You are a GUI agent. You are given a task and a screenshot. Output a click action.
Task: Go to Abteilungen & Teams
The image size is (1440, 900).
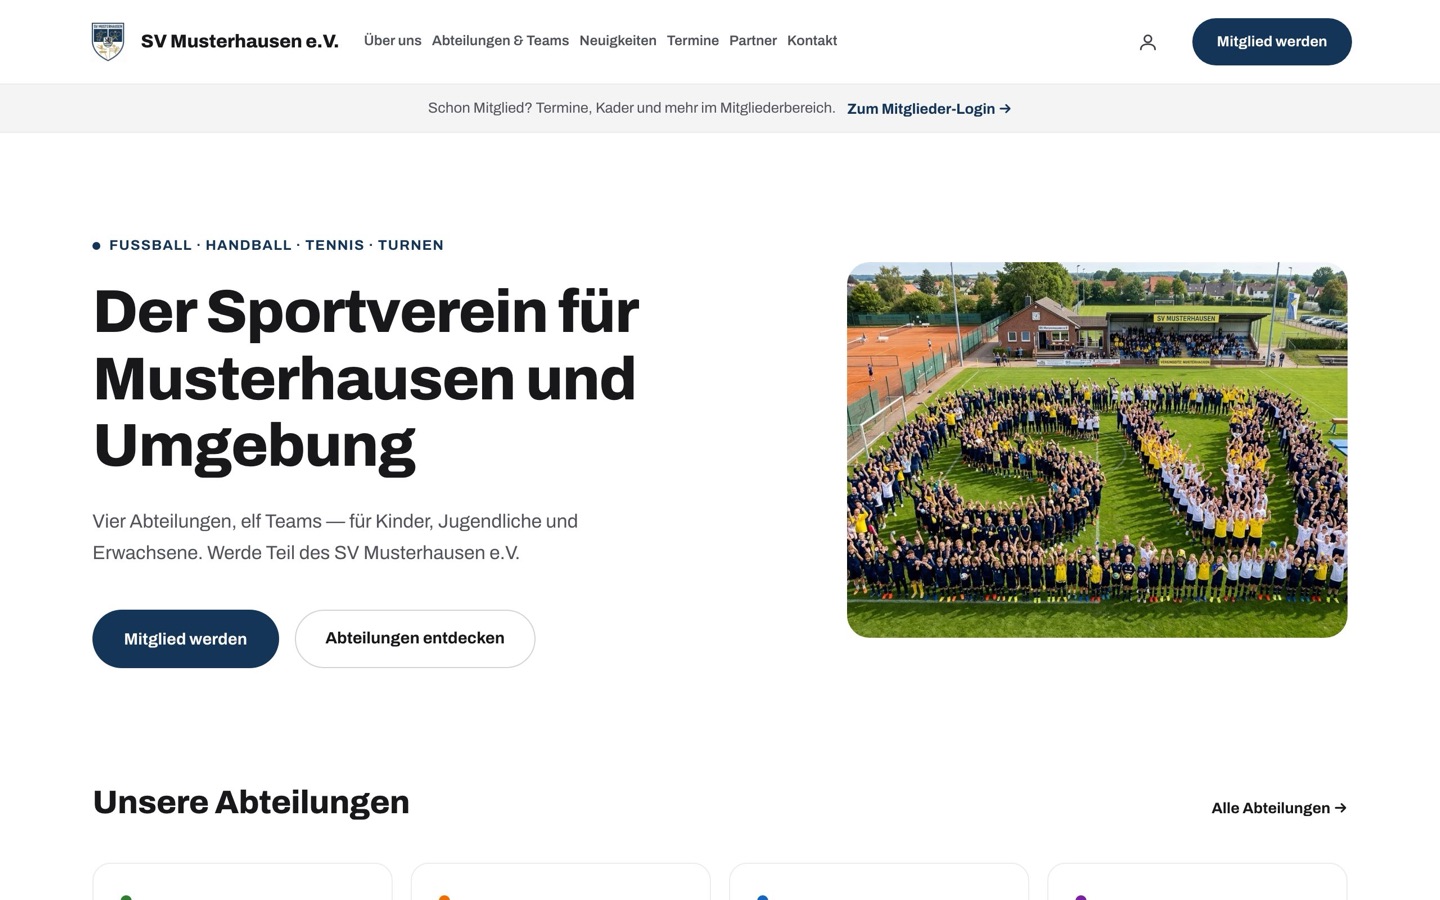pyautogui.click(x=500, y=41)
